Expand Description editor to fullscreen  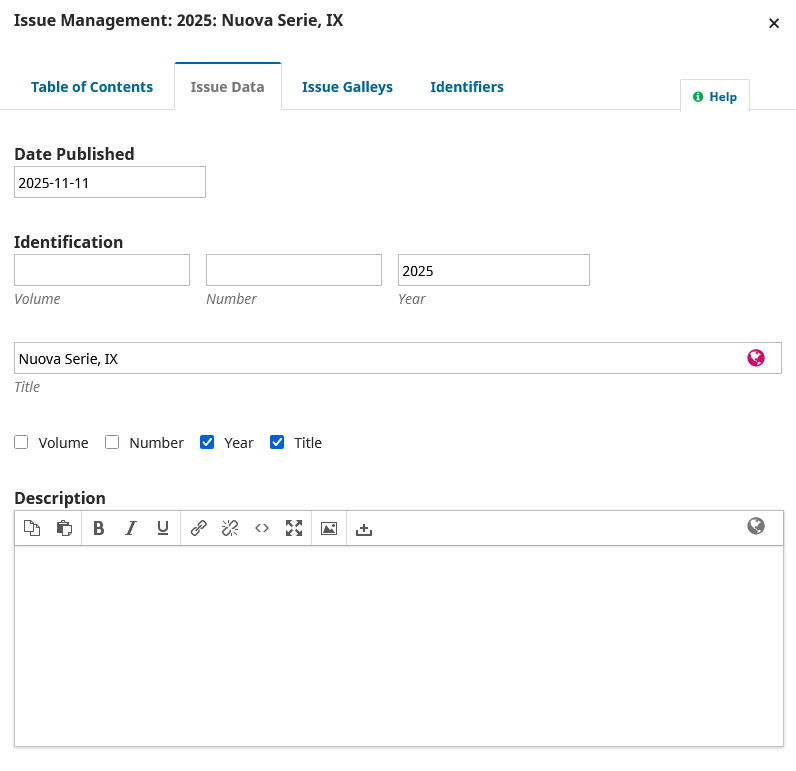pos(294,528)
